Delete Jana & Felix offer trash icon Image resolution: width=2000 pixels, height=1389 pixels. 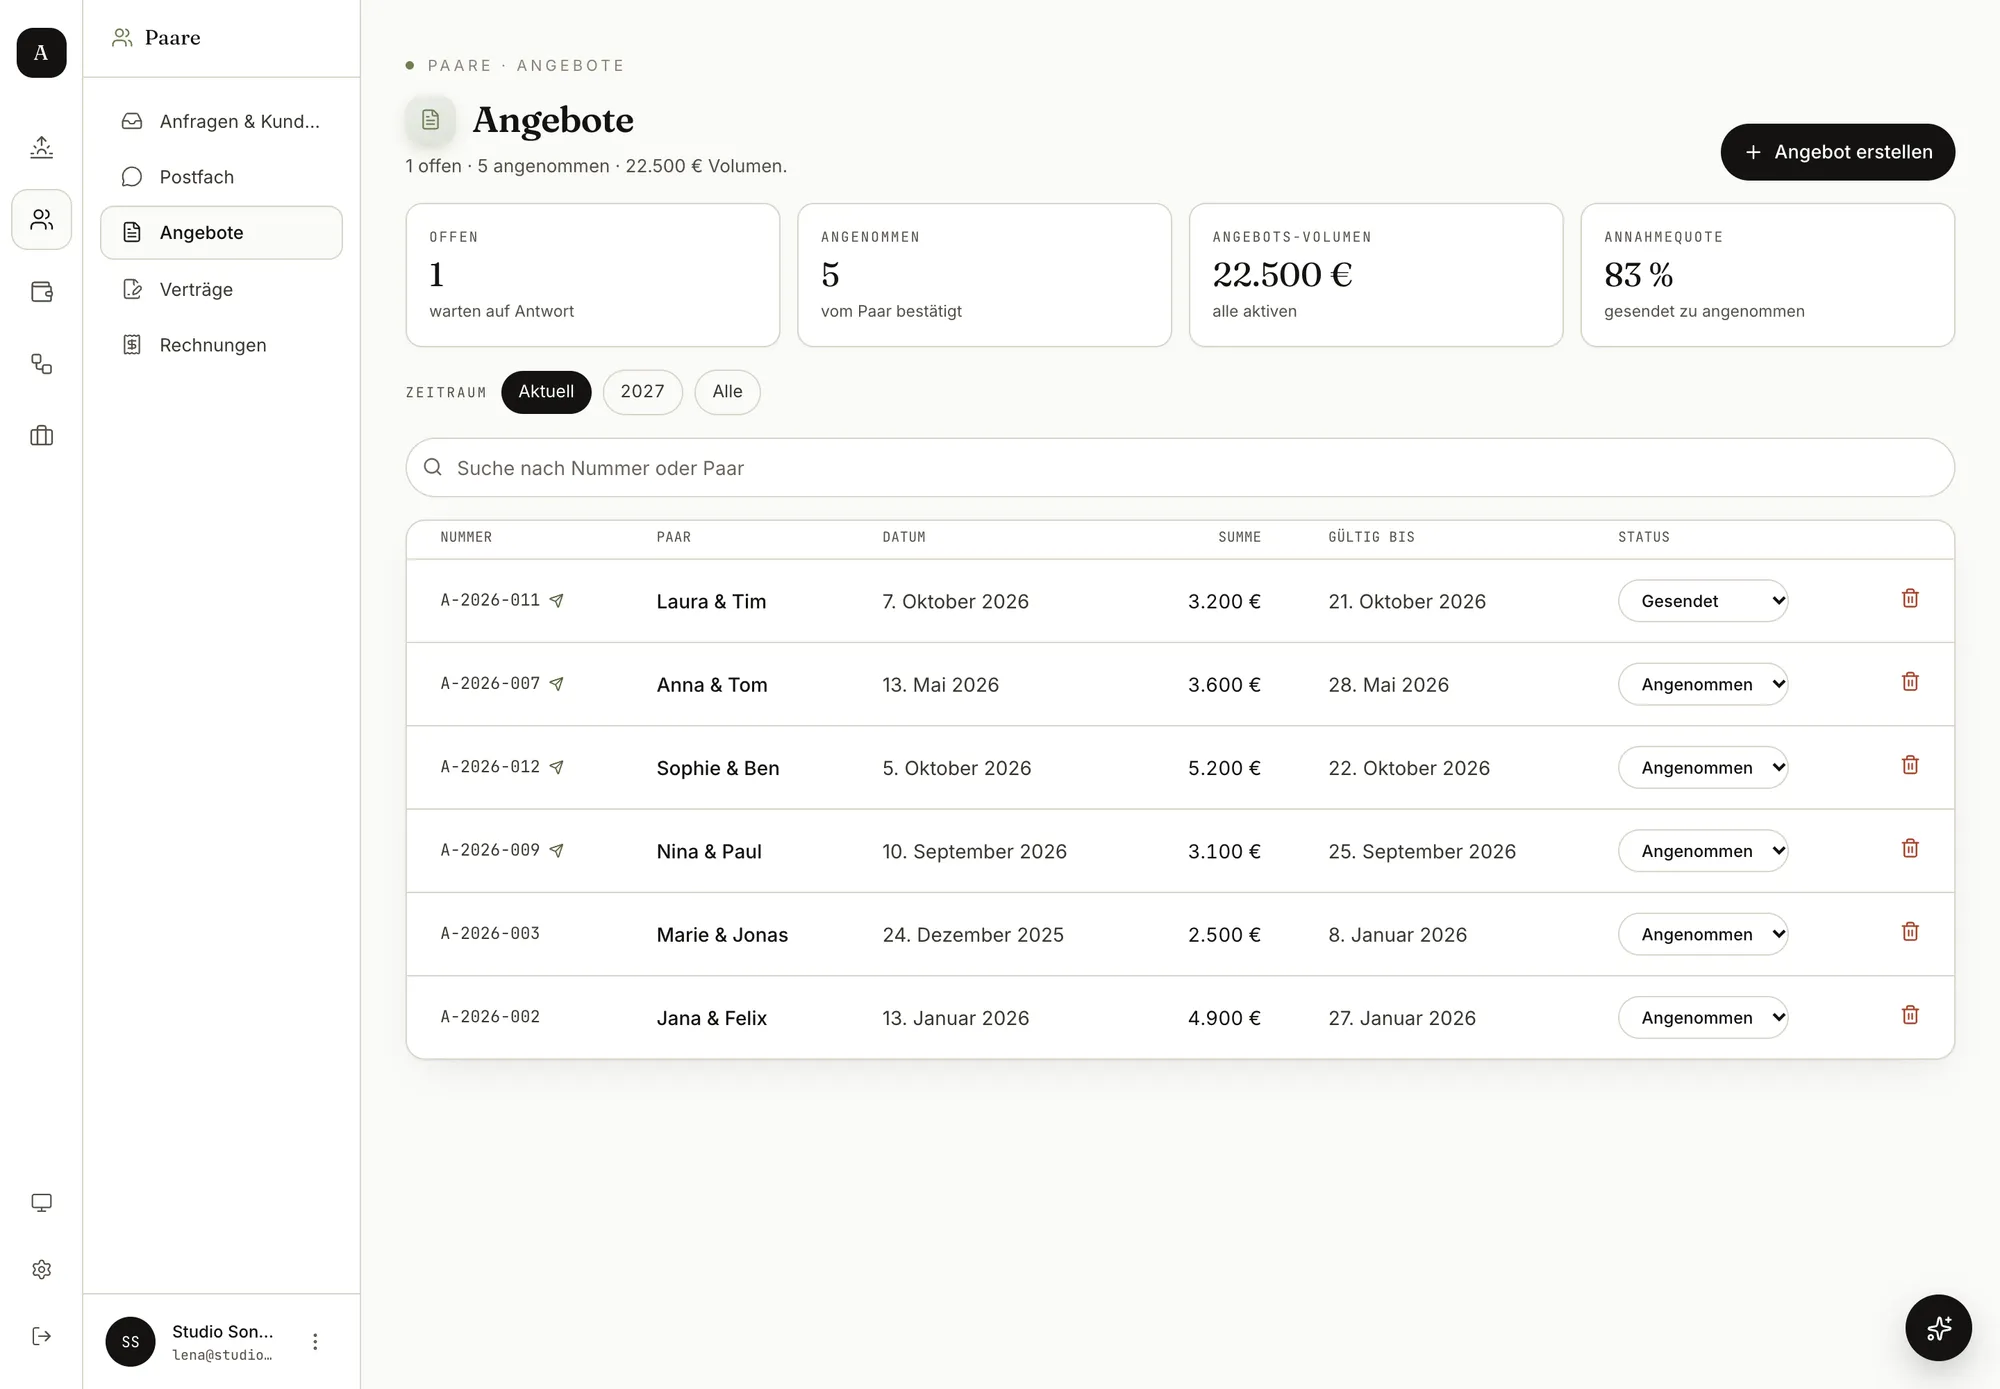tap(1910, 1015)
